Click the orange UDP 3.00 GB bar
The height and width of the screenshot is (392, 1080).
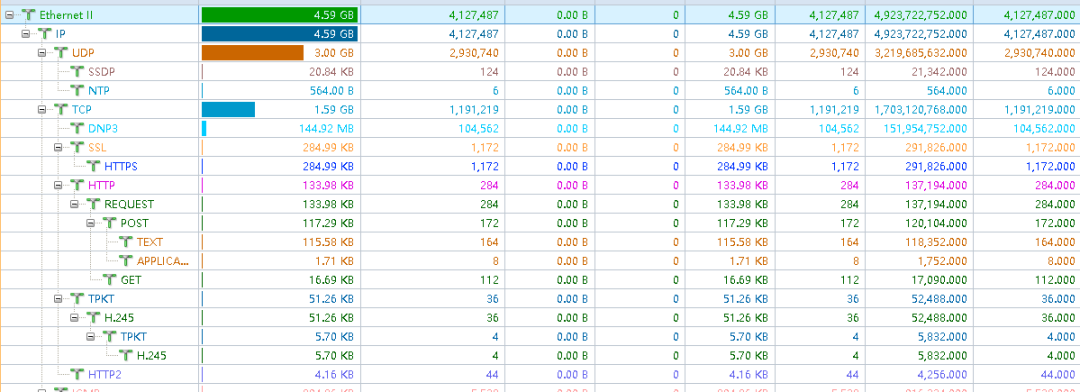tap(253, 52)
